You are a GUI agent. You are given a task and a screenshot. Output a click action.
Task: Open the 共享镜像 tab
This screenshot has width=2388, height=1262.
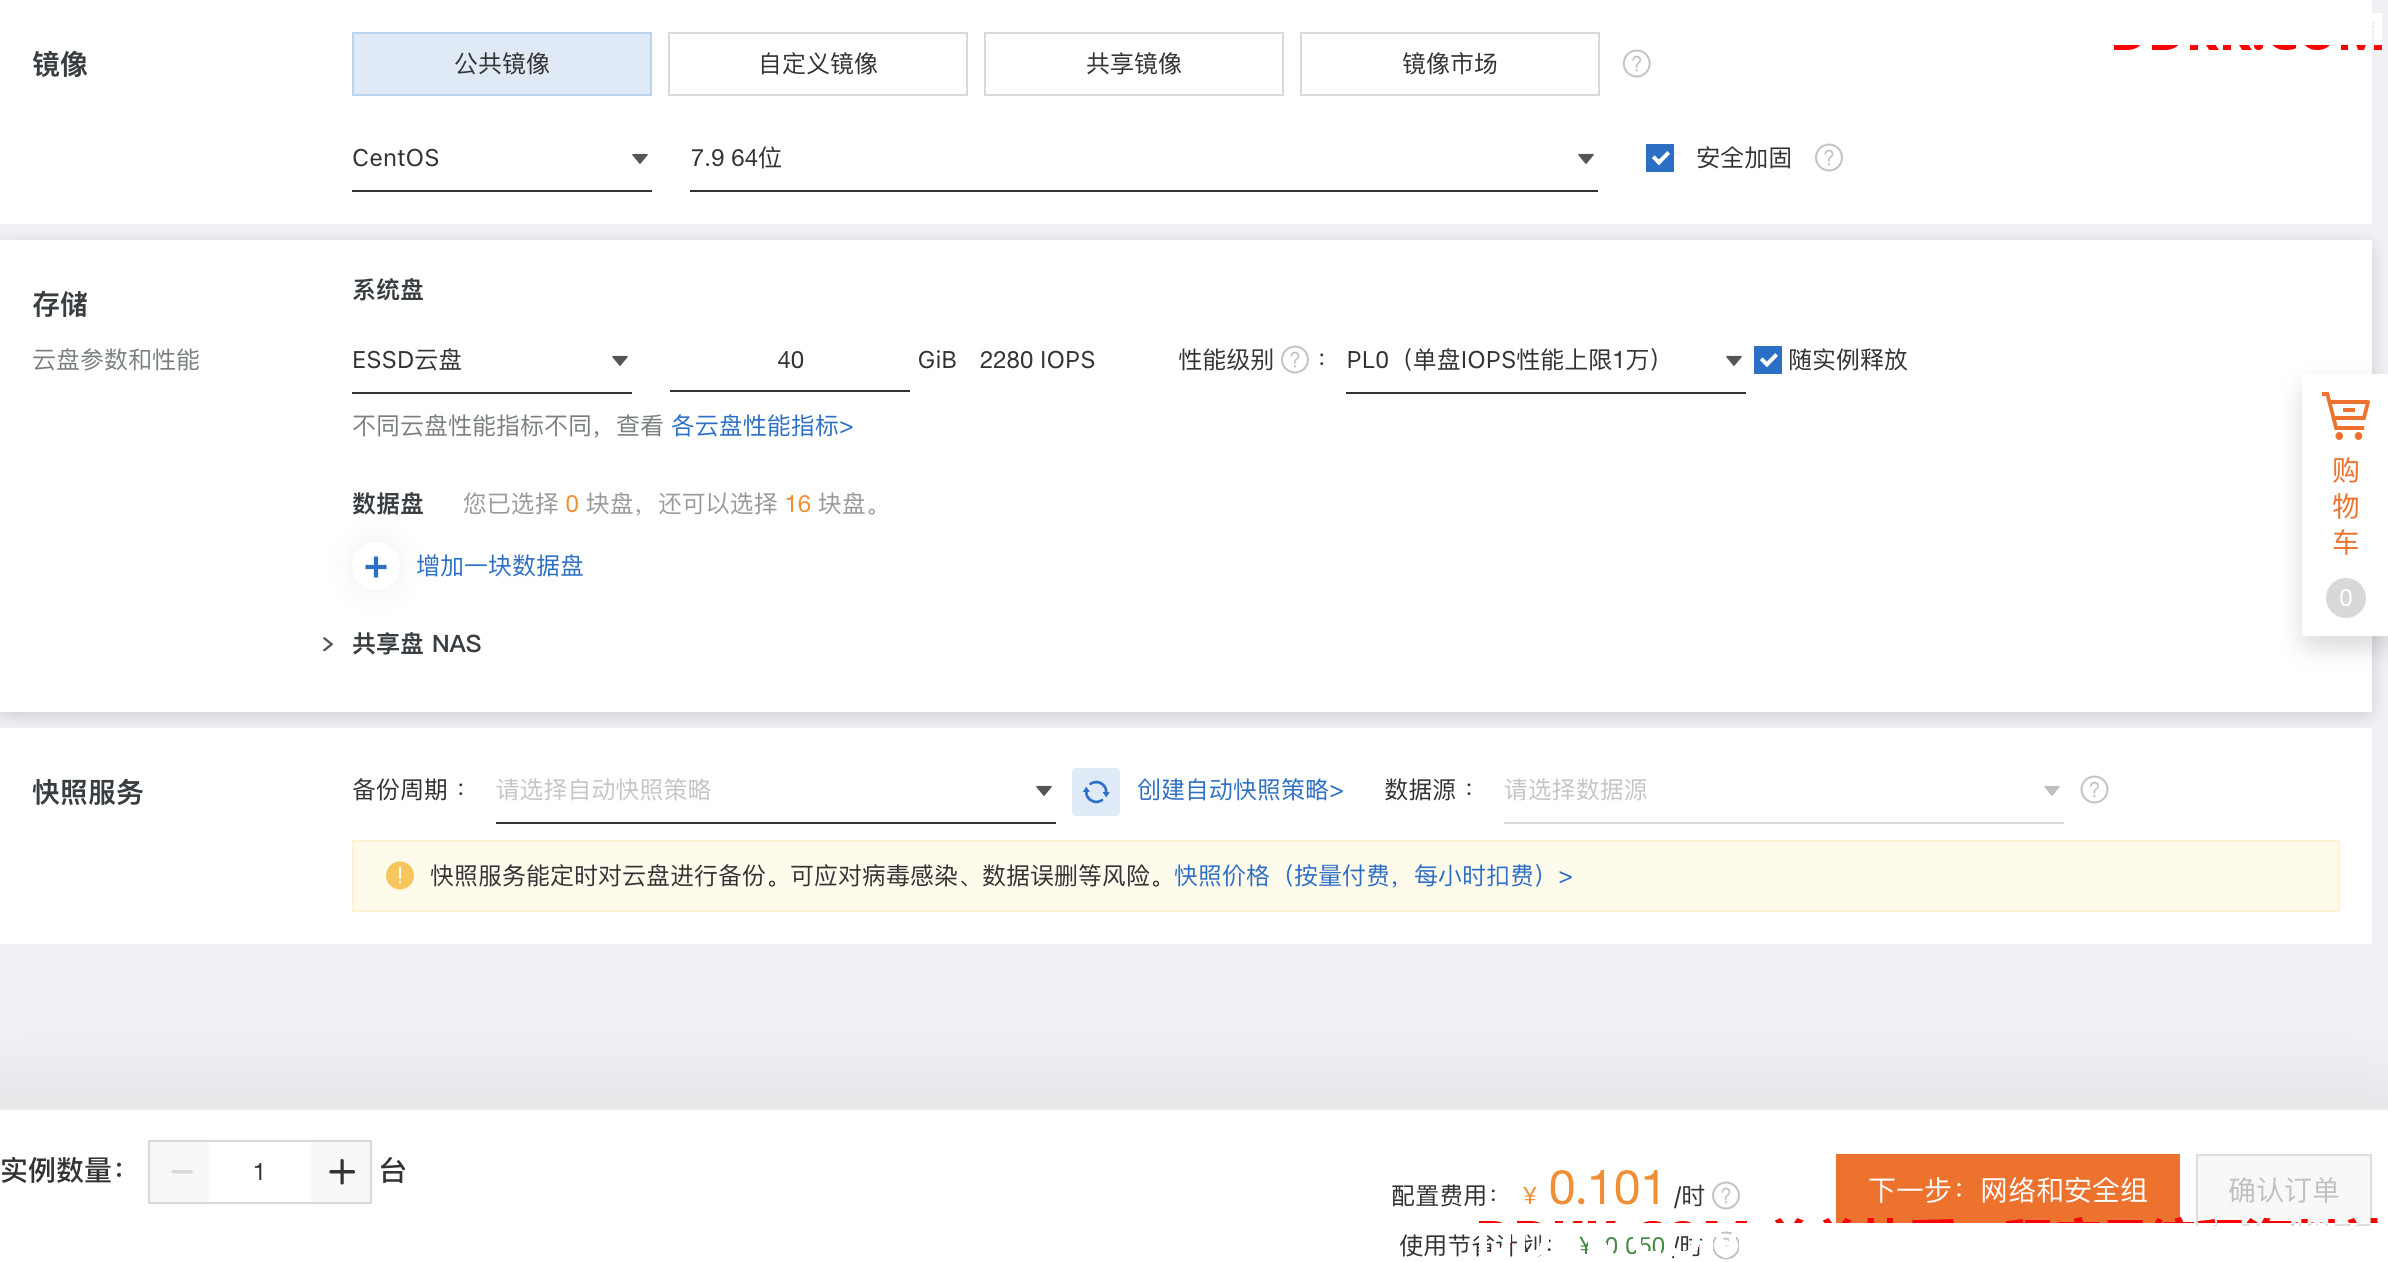[1134, 64]
